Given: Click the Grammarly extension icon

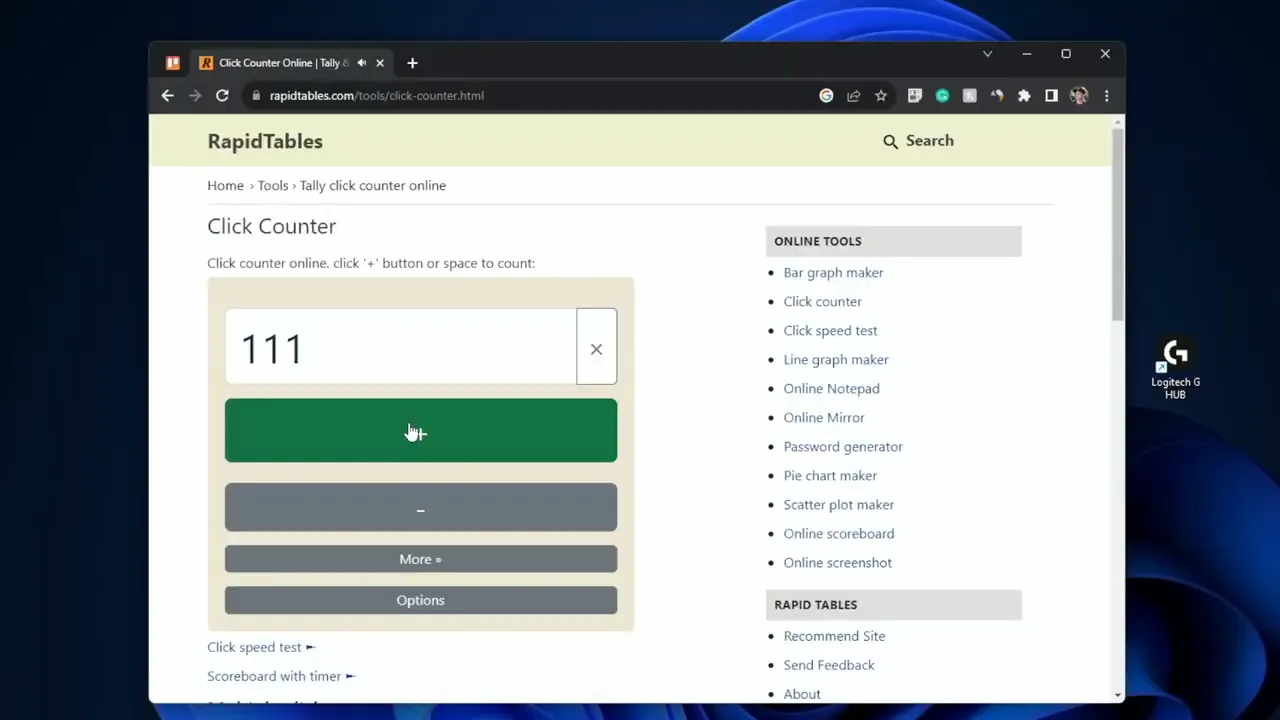Looking at the screenshot, I should [x=942, y=96].
